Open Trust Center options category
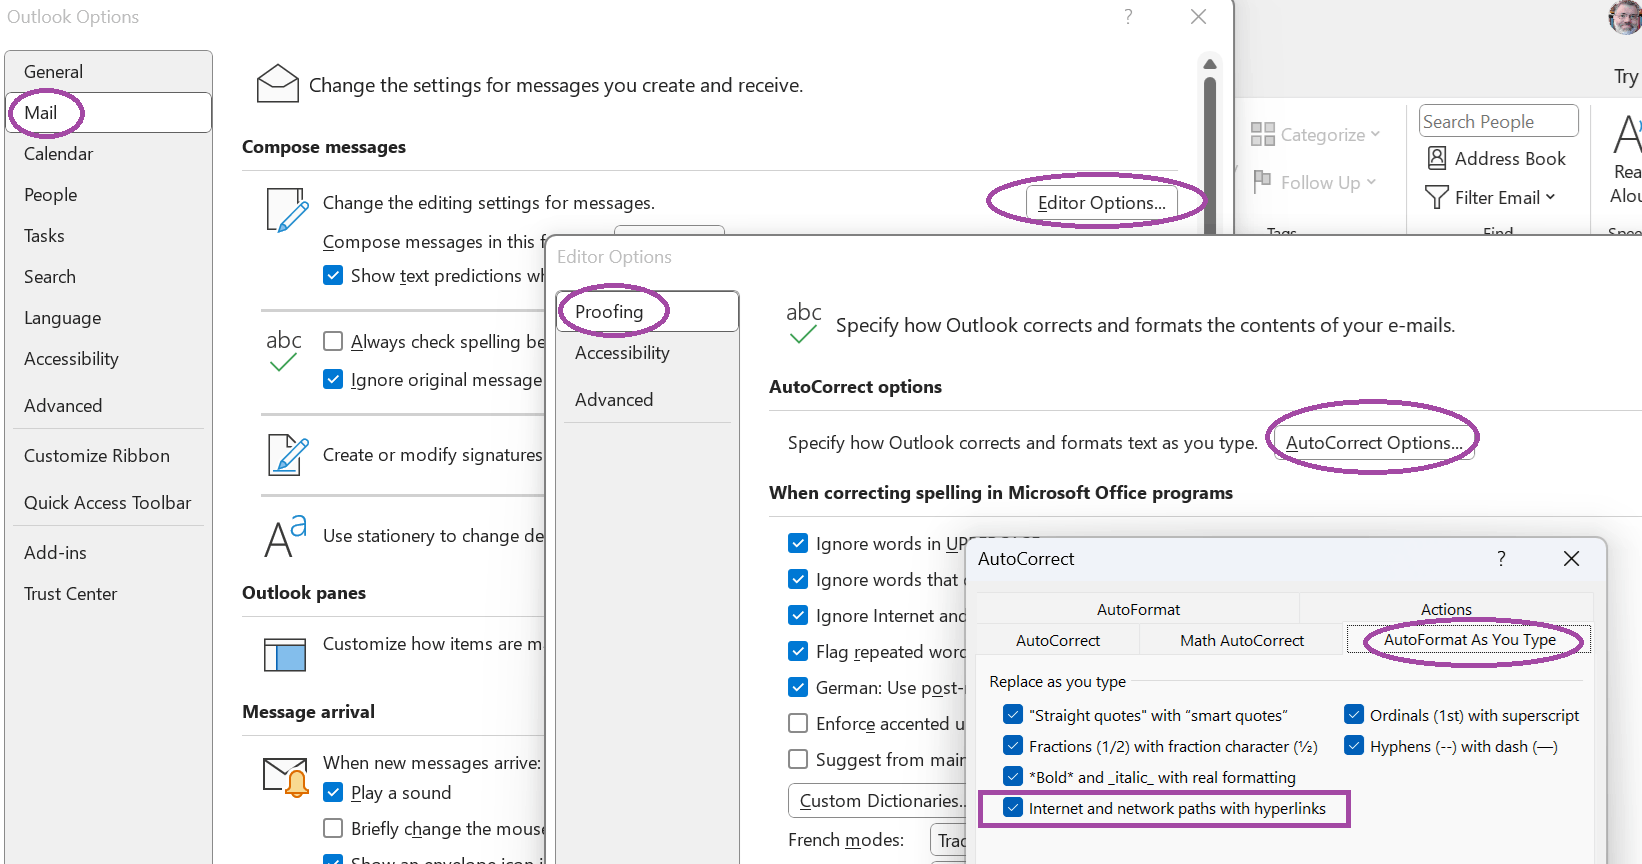This screenshot has height=864, width=1642. coord(108,594)
